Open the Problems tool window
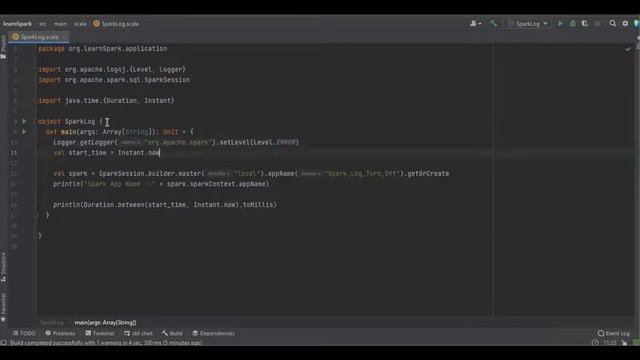Viewport: 640px width, 360px height. click(60, 333)
